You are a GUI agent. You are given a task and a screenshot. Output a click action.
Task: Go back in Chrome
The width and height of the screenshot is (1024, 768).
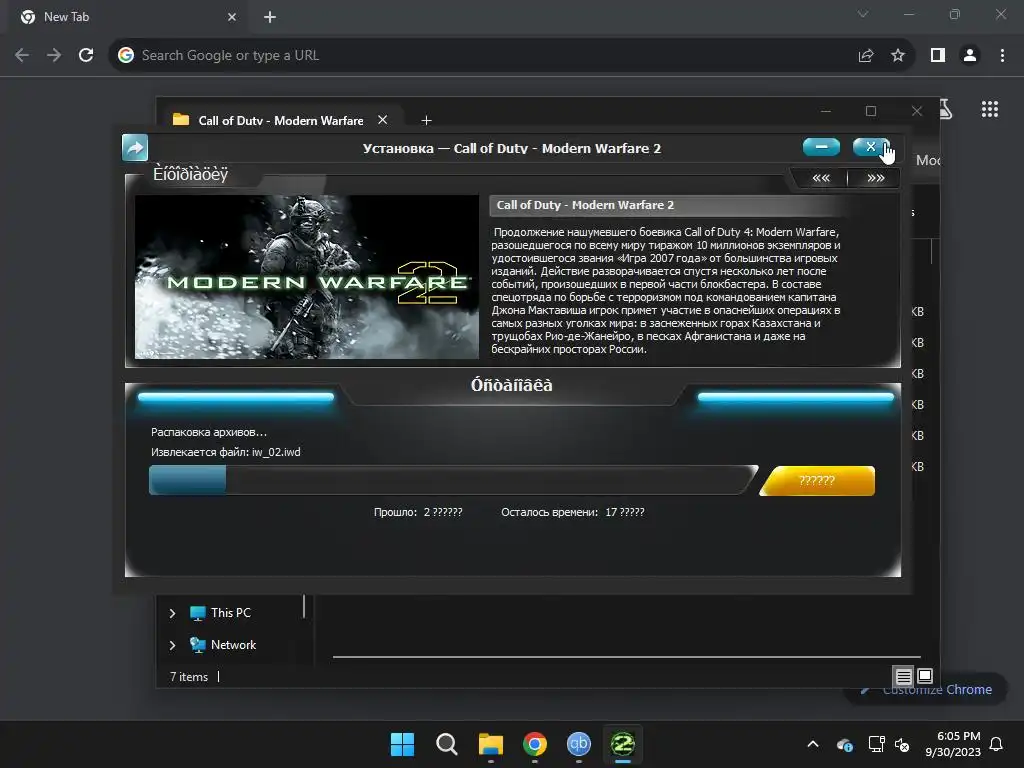click(22, 56)
